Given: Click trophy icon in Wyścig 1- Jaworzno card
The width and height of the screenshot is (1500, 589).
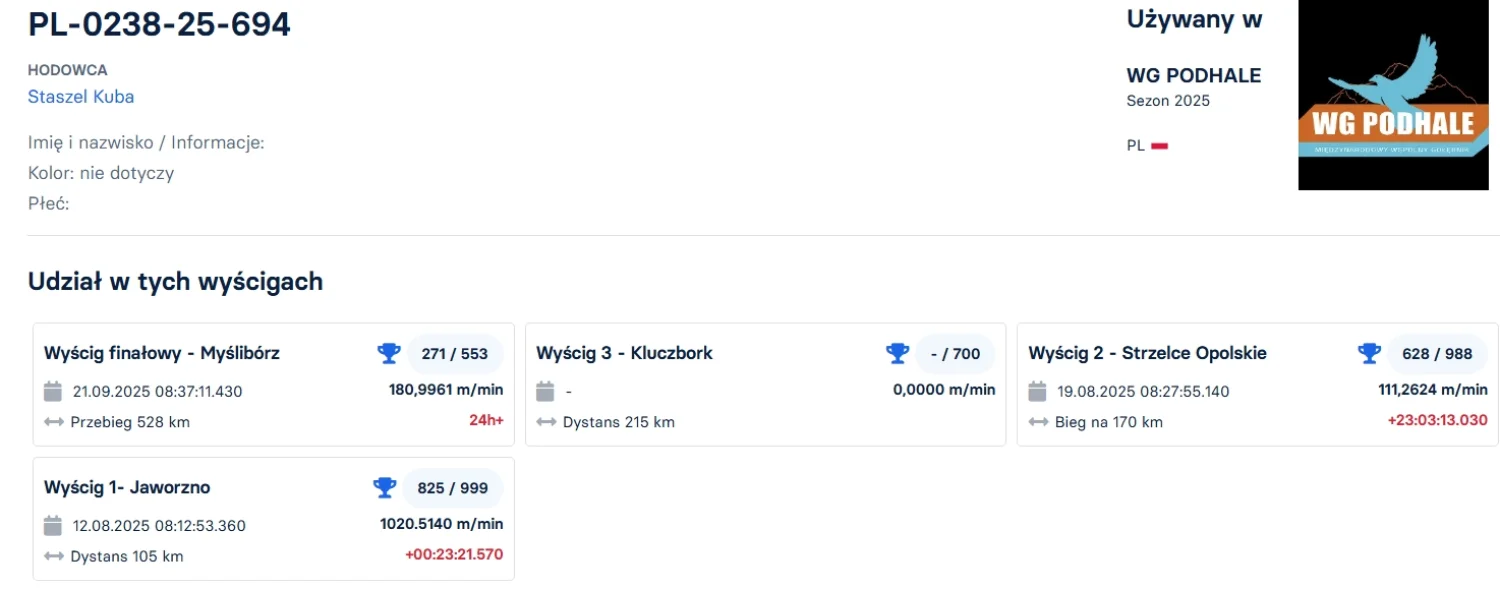Looking at the screenshot, I should [385, 488].
